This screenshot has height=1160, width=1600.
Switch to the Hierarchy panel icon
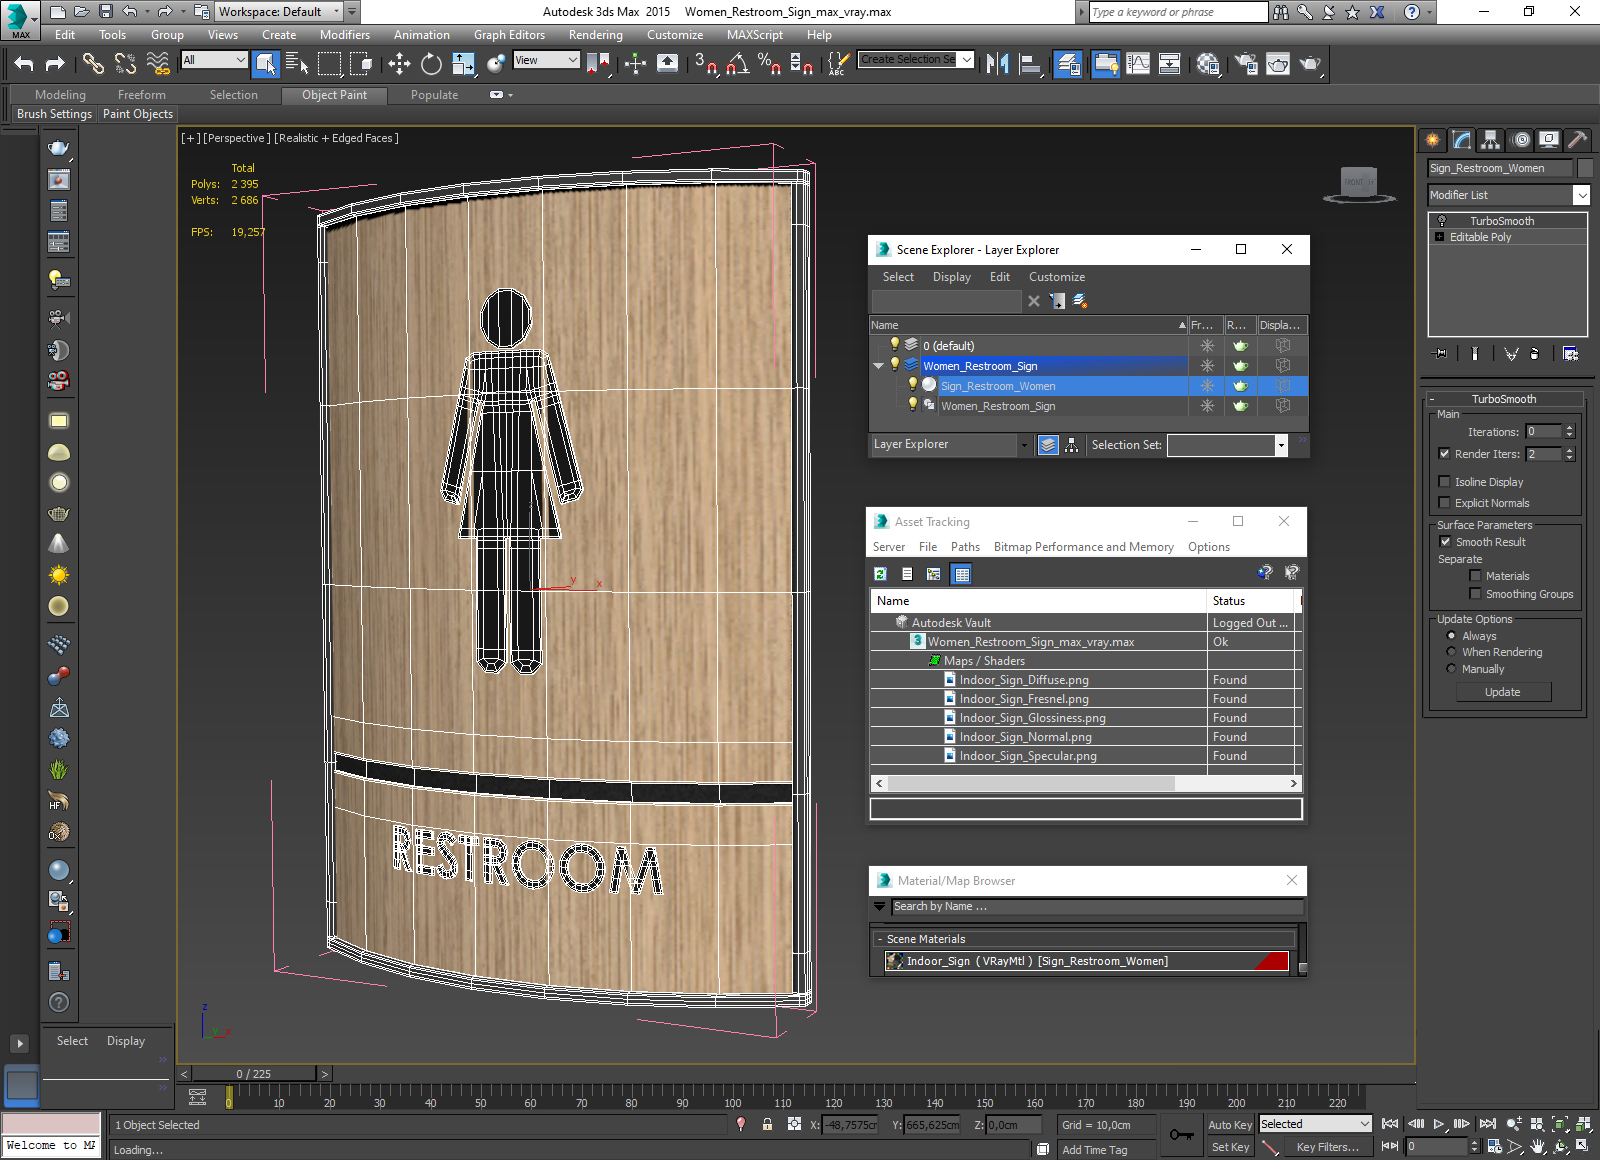click(1491, 140)
